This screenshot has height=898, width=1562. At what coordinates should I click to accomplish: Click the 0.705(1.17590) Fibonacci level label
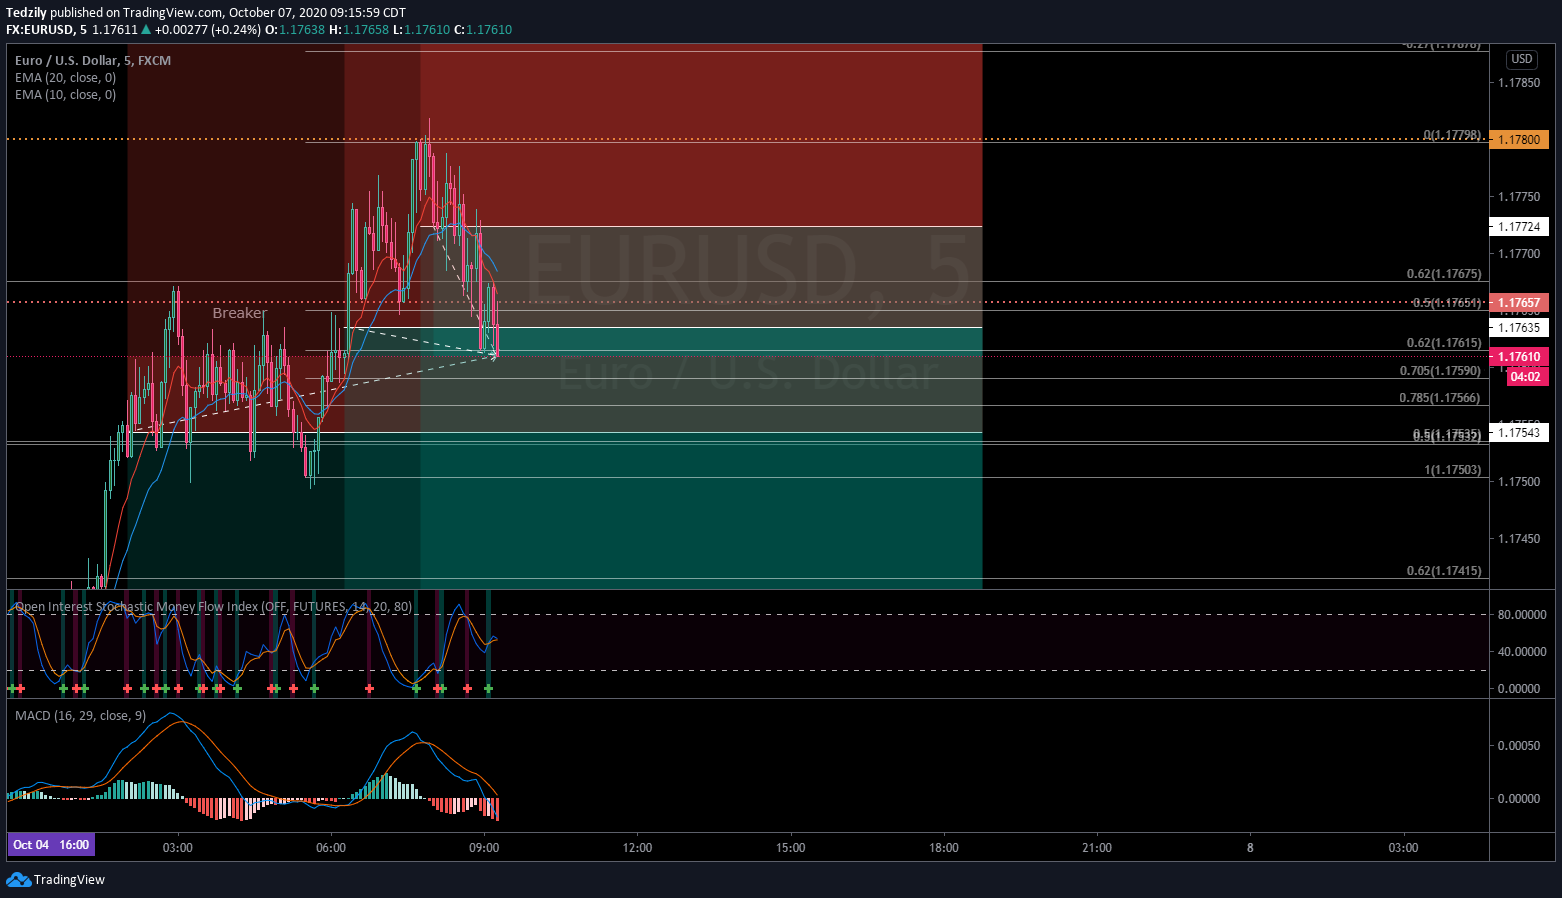[1440, 371]
